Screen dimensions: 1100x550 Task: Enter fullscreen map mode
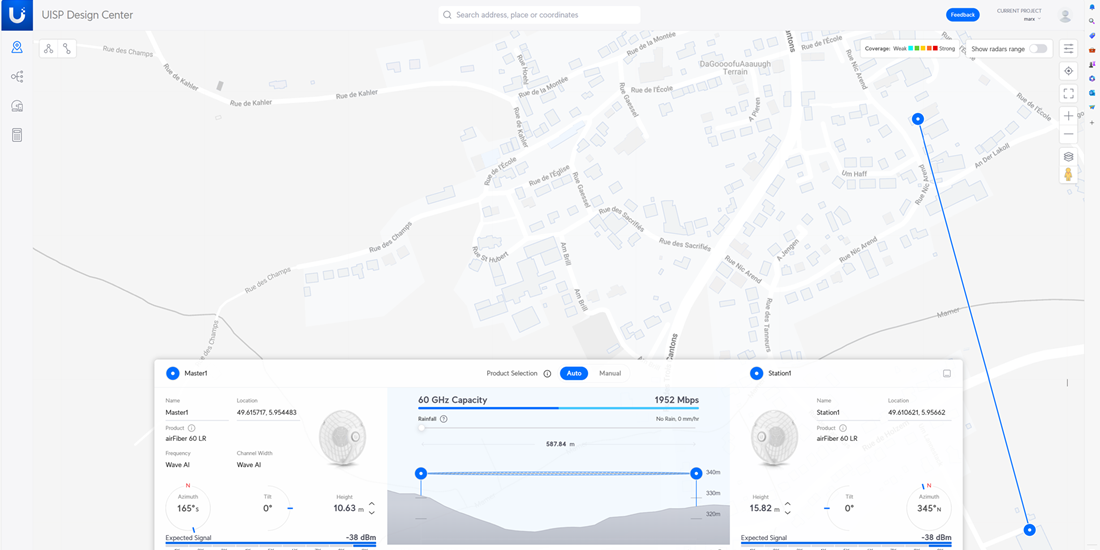1068,94
